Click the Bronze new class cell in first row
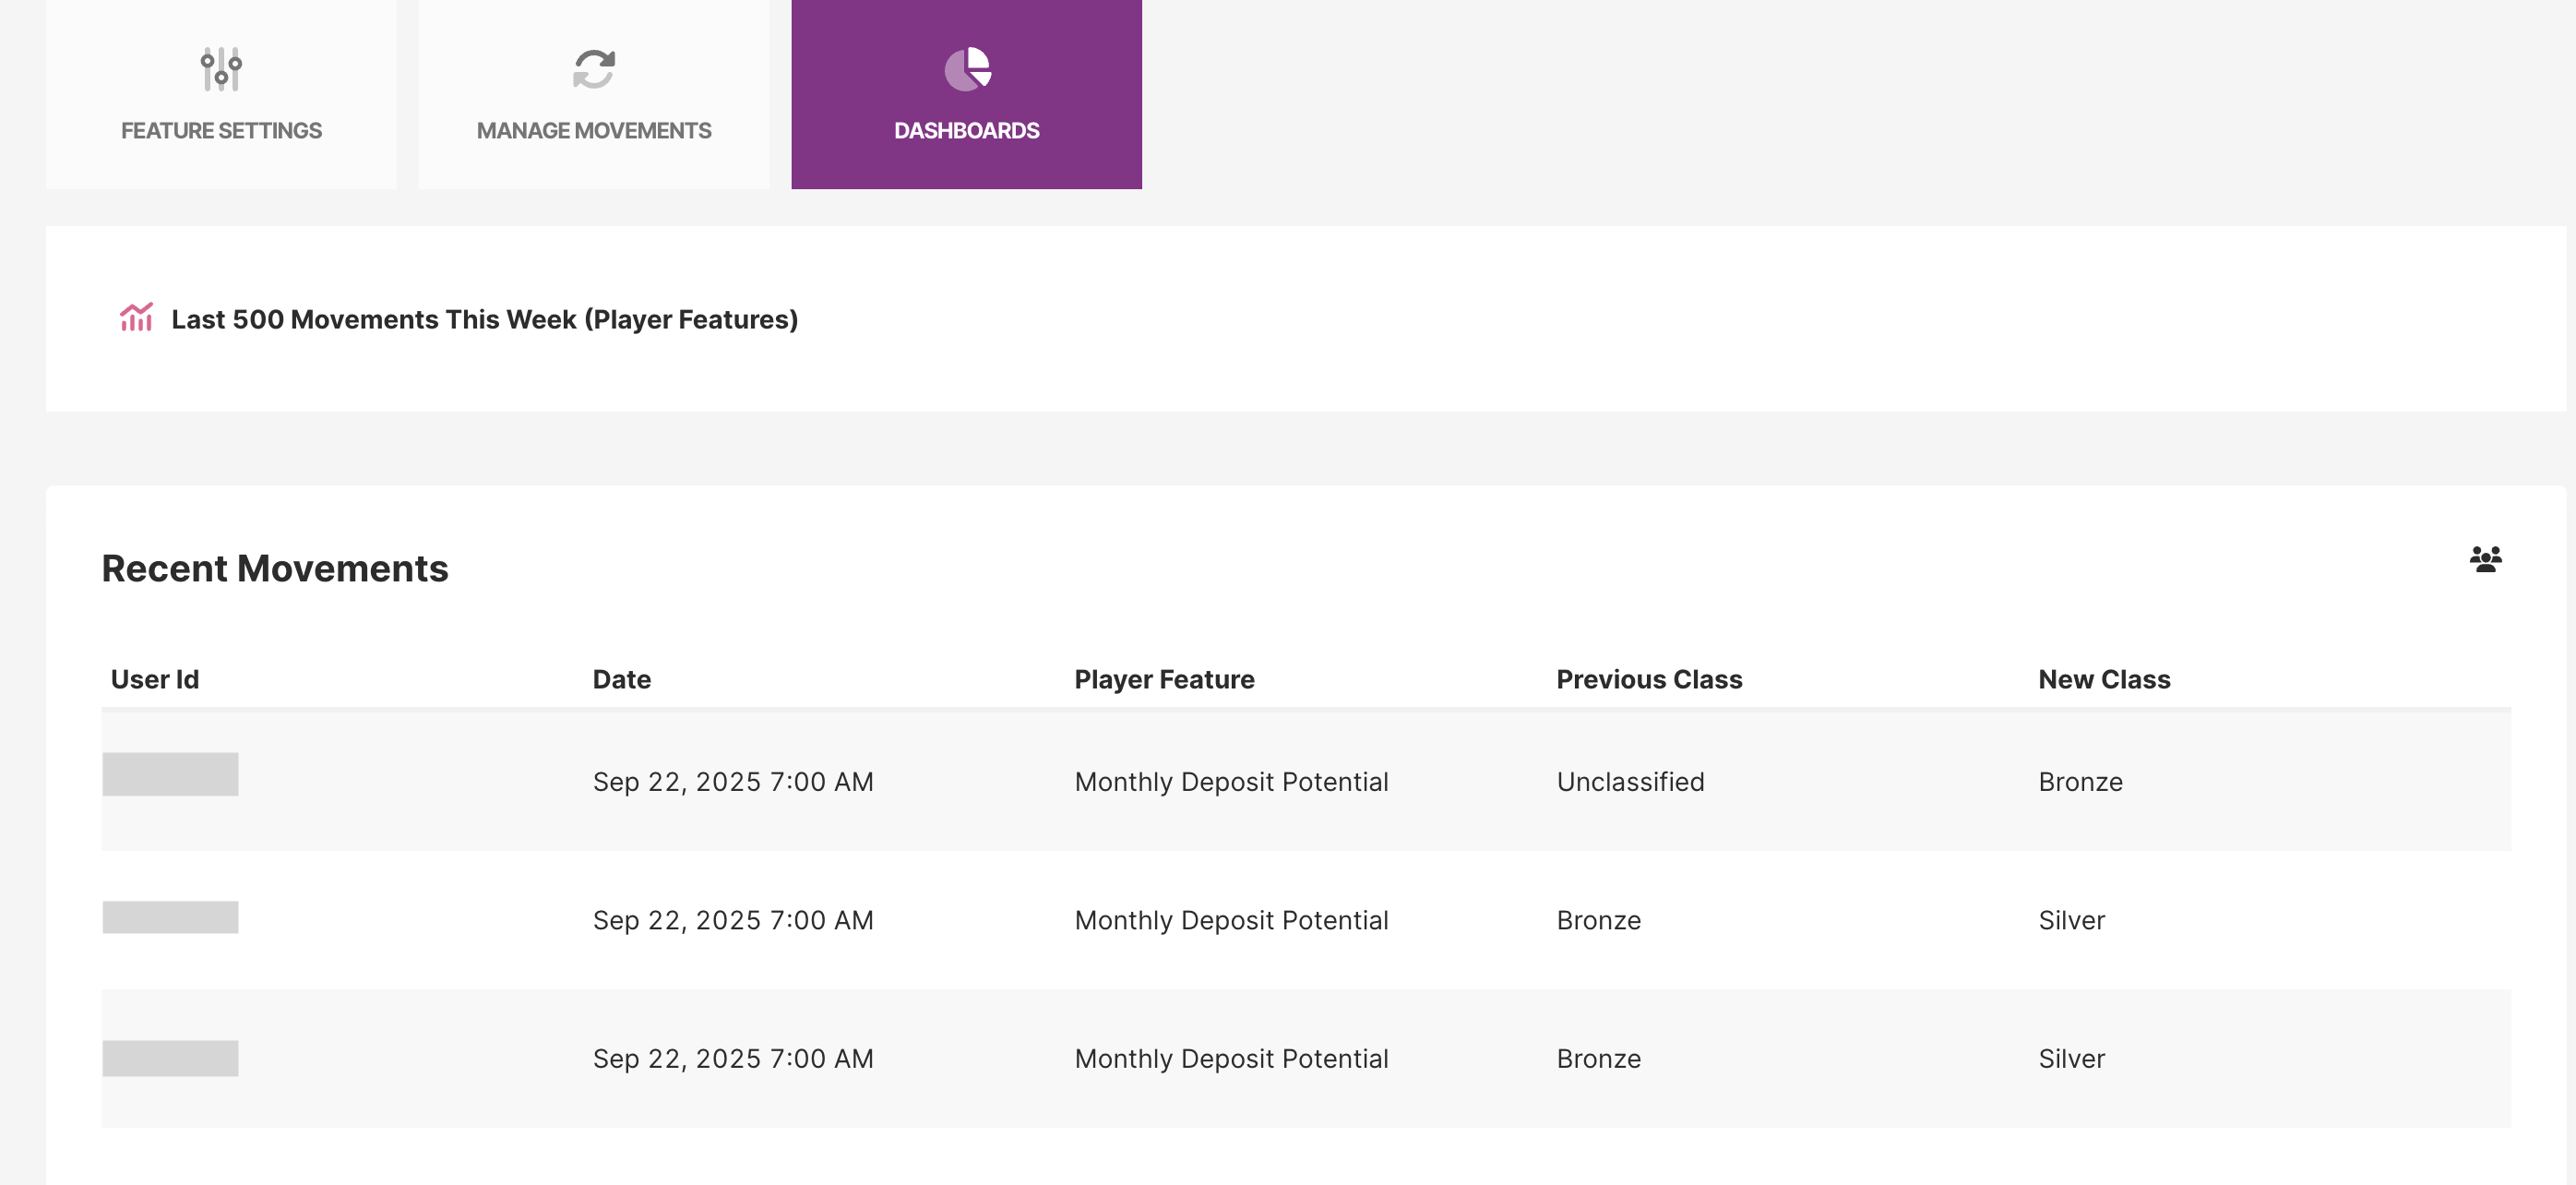The width and height of the screenshot is (2576, 1185). [x=2080, y=782]
